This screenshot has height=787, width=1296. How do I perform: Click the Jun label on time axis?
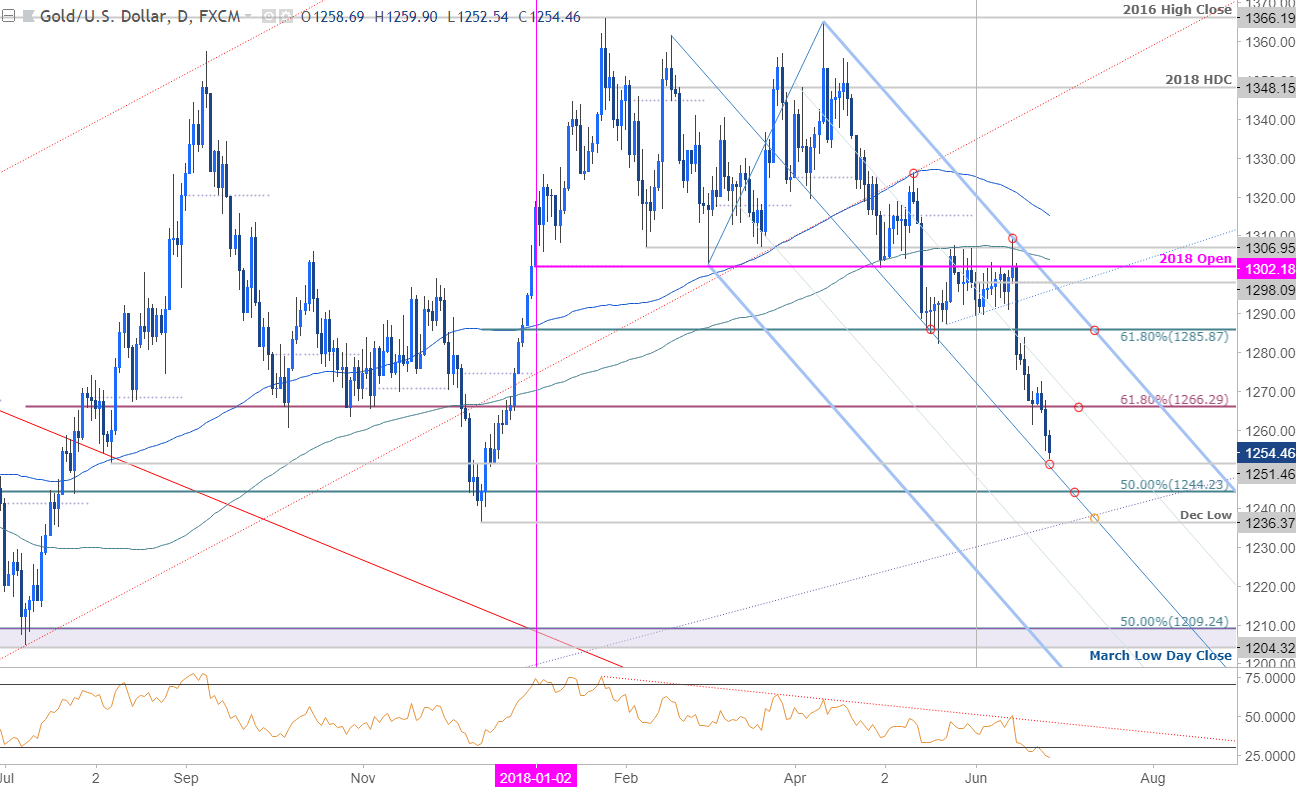(976, 776)
